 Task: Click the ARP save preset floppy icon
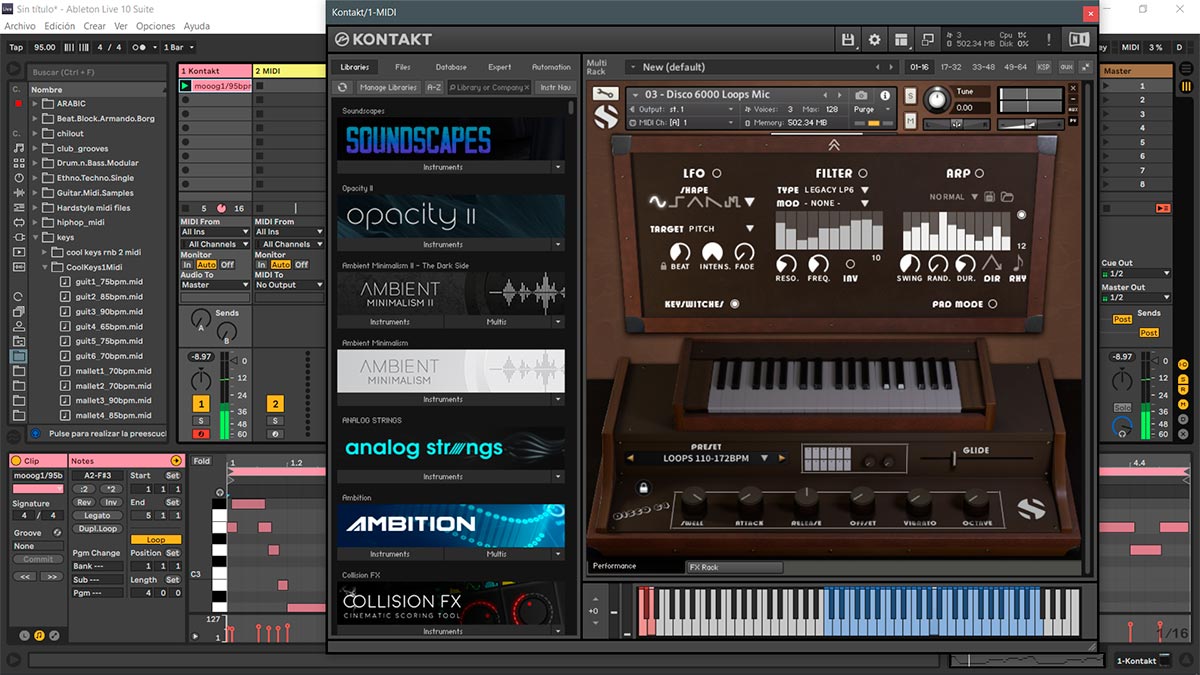click(990, 197)
